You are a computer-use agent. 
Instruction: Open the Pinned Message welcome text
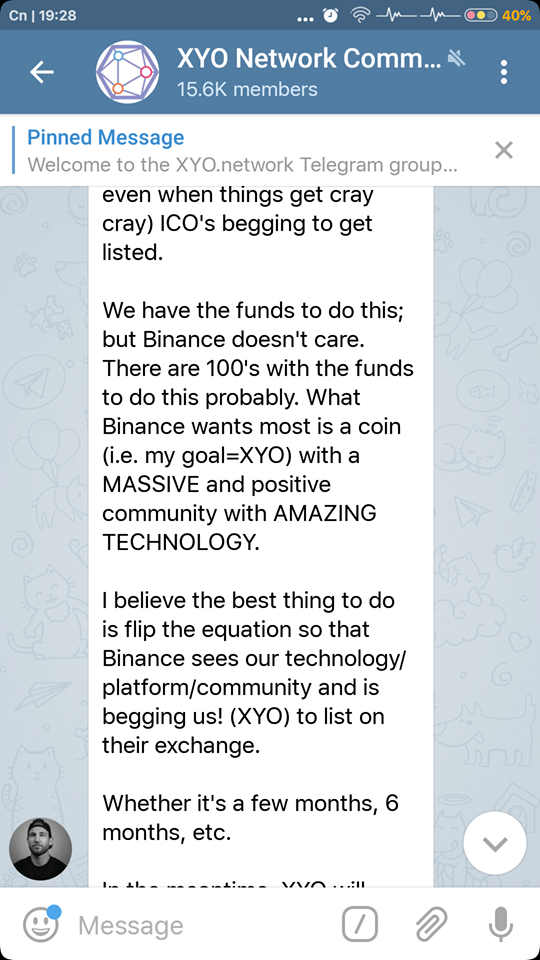pyautogui.click(x=242, y=165)
